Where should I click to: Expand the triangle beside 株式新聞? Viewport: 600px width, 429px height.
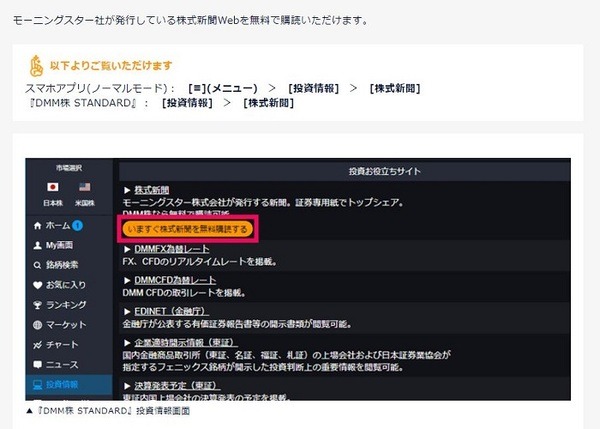tap(127, 190)
